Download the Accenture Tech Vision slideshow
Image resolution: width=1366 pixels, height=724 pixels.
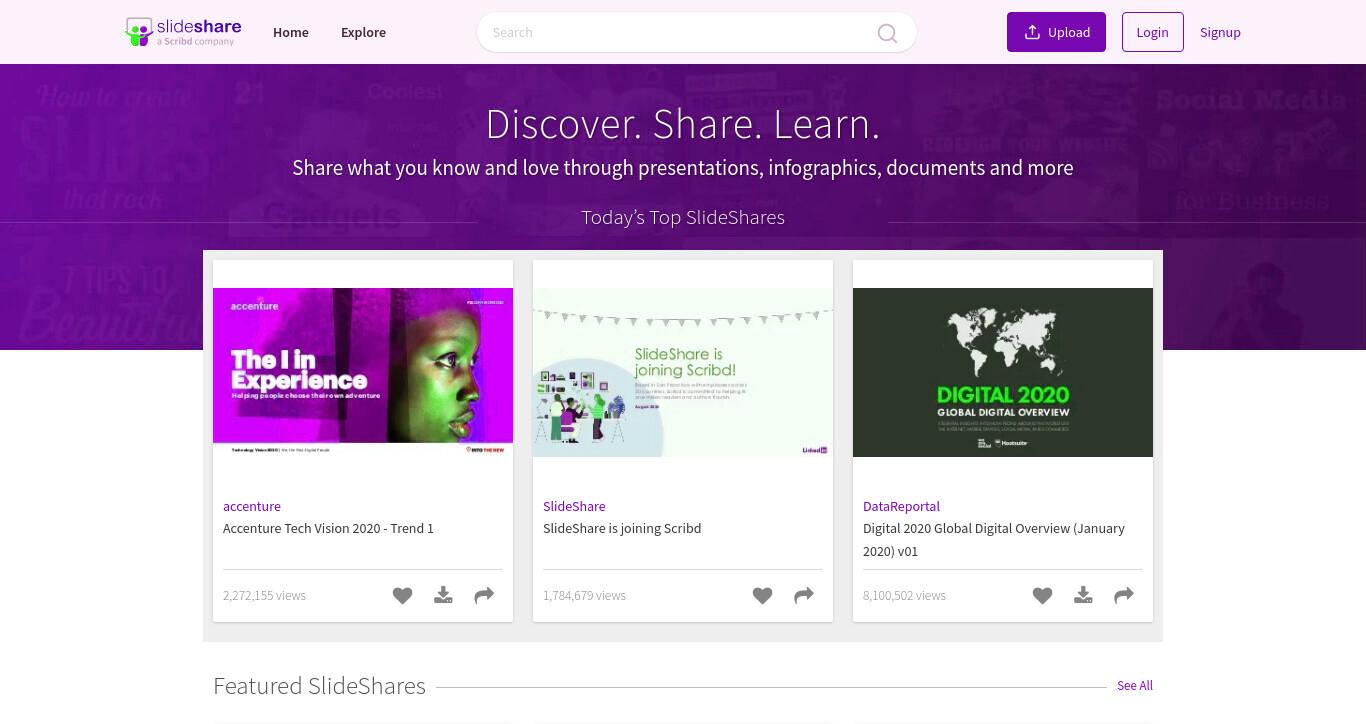(x=443, y=596)
